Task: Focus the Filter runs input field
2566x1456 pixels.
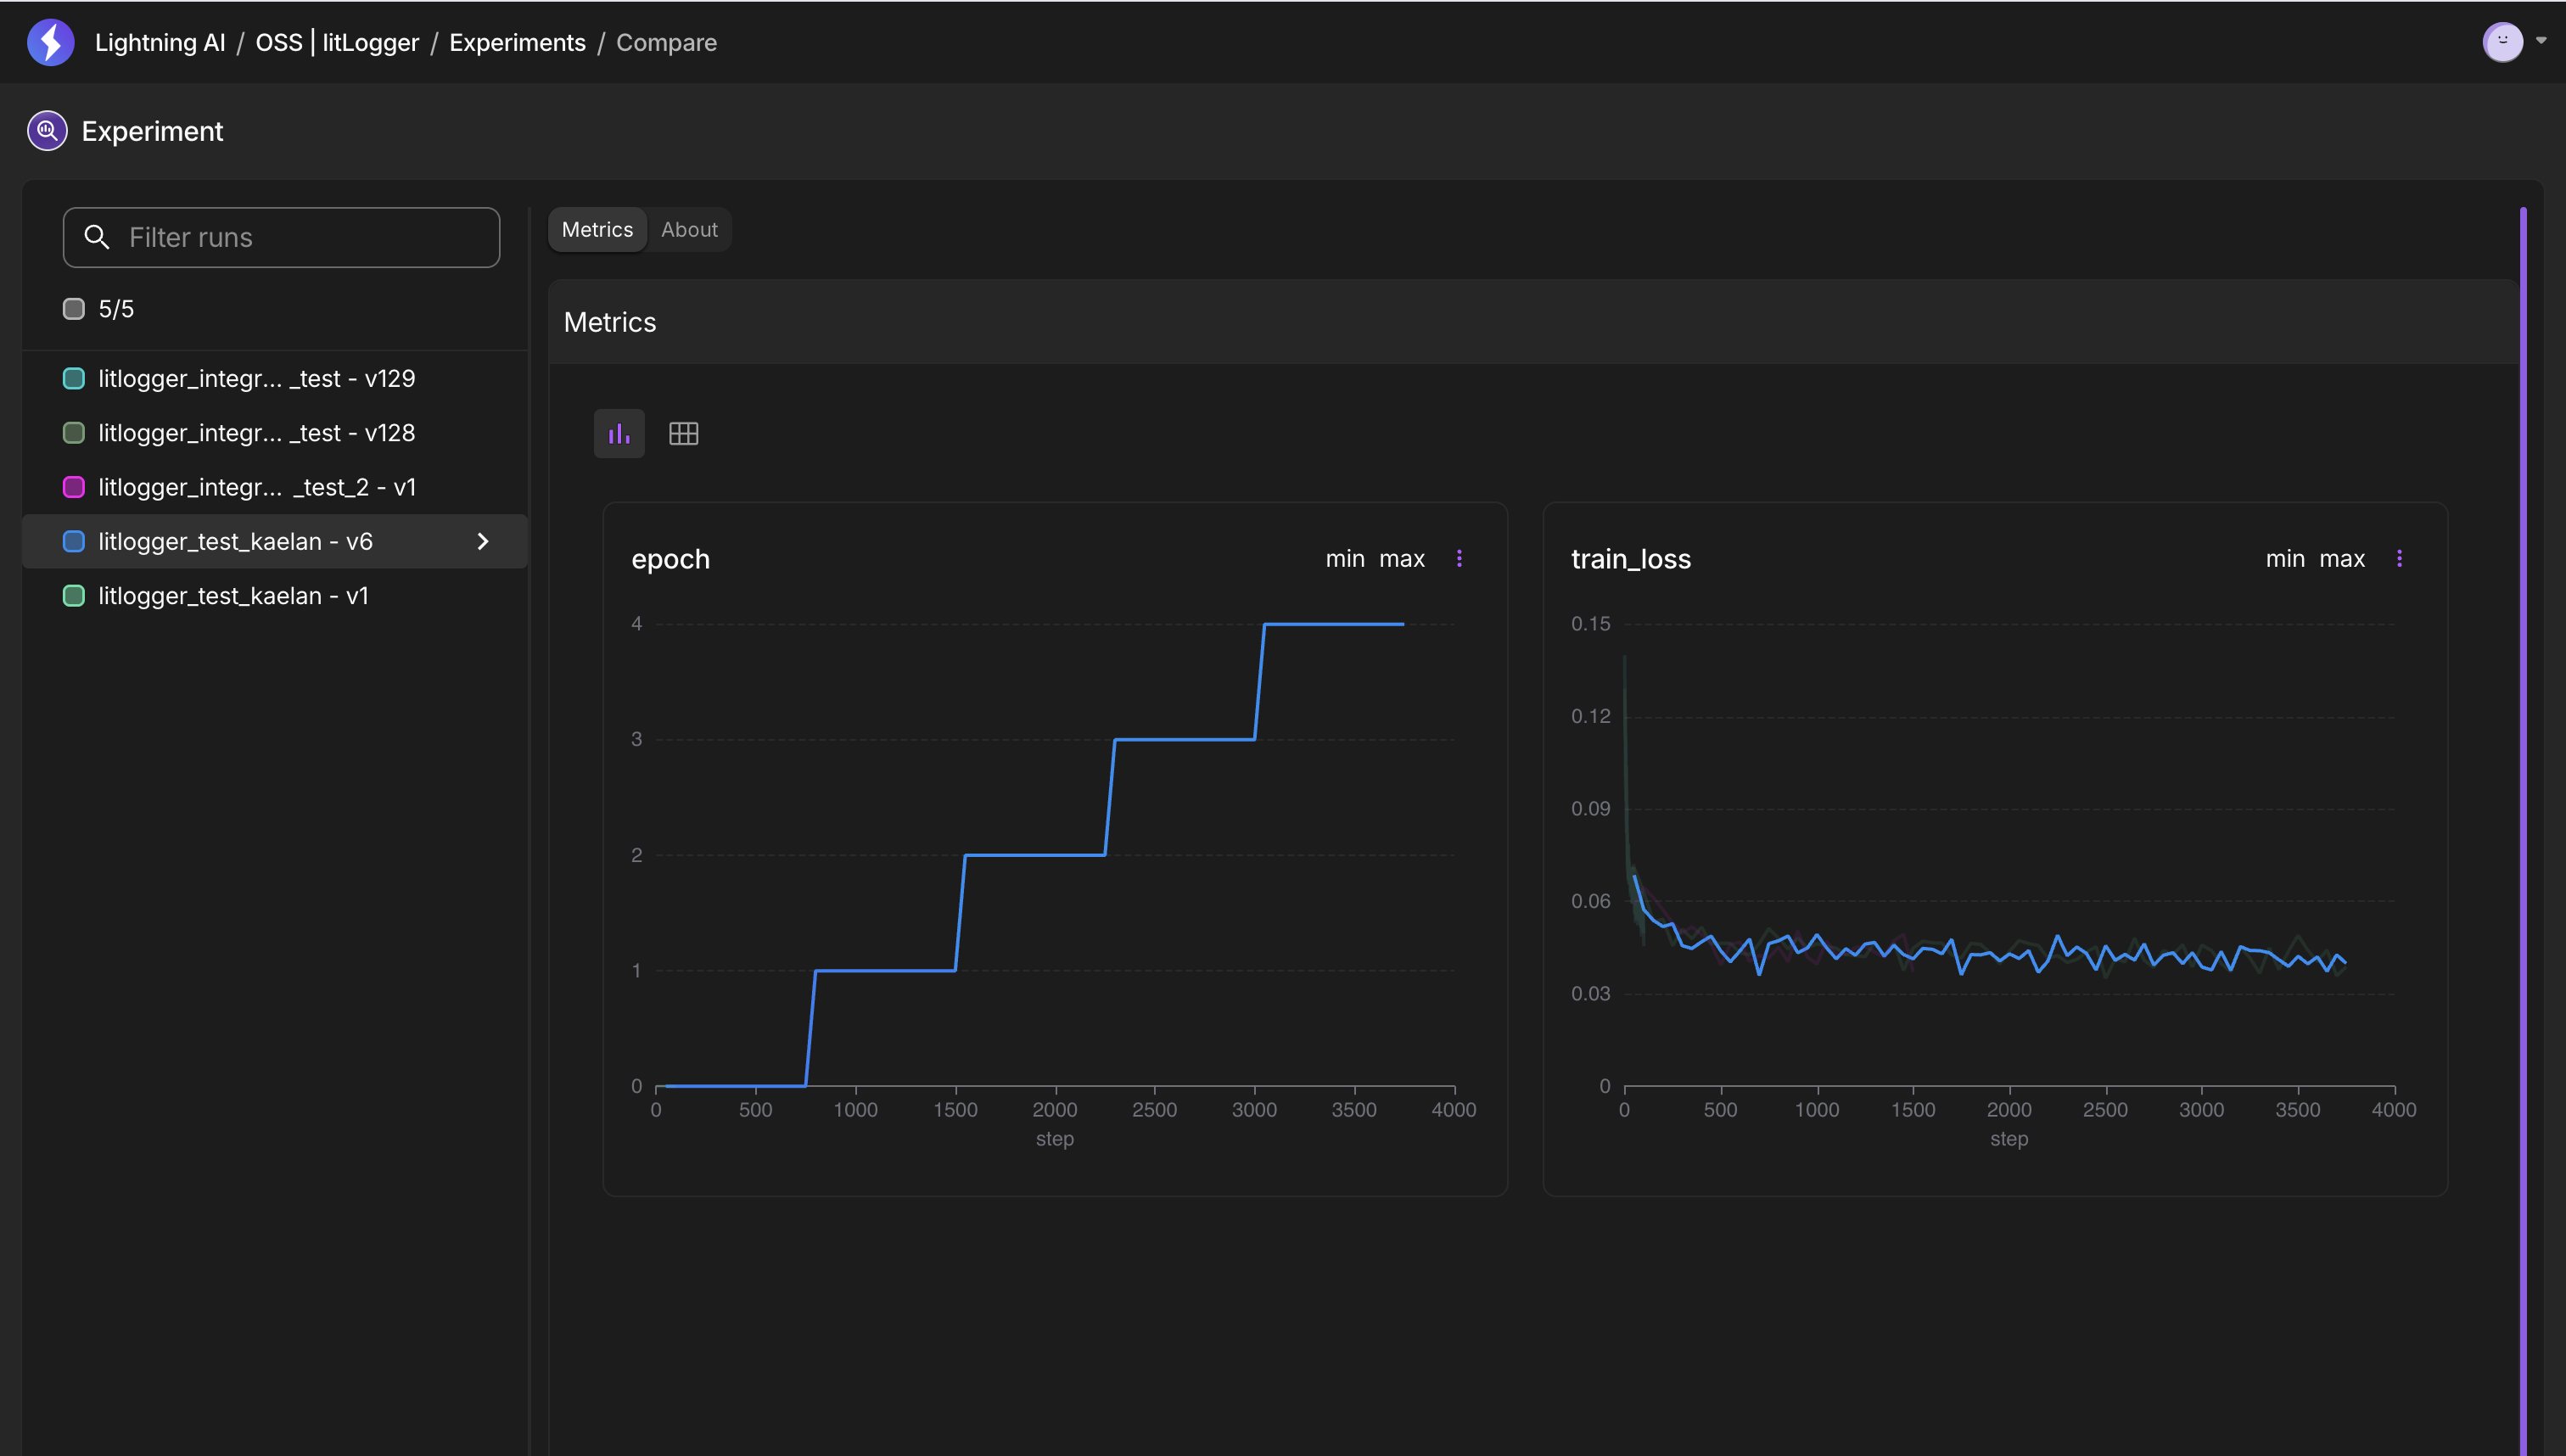Action: (281, 237)
